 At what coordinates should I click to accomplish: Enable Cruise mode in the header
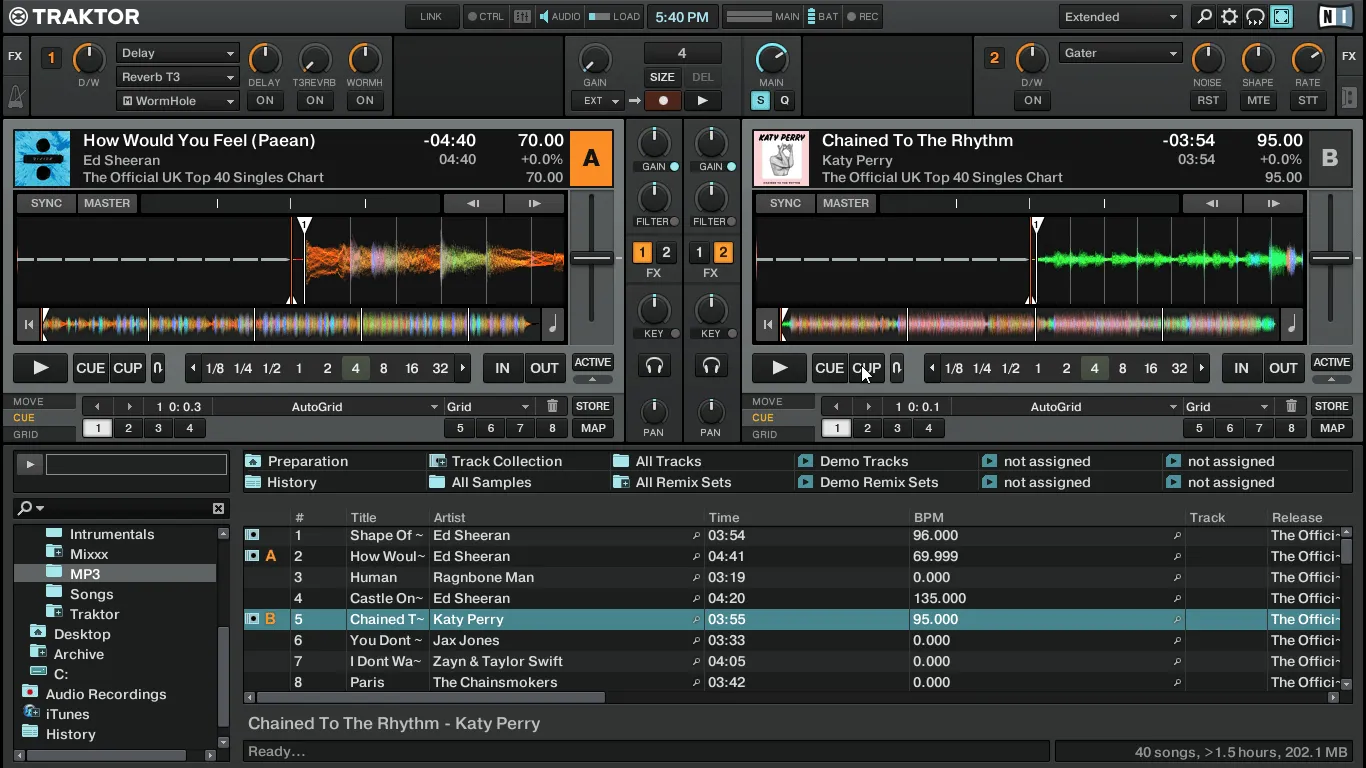[1255, 17]
